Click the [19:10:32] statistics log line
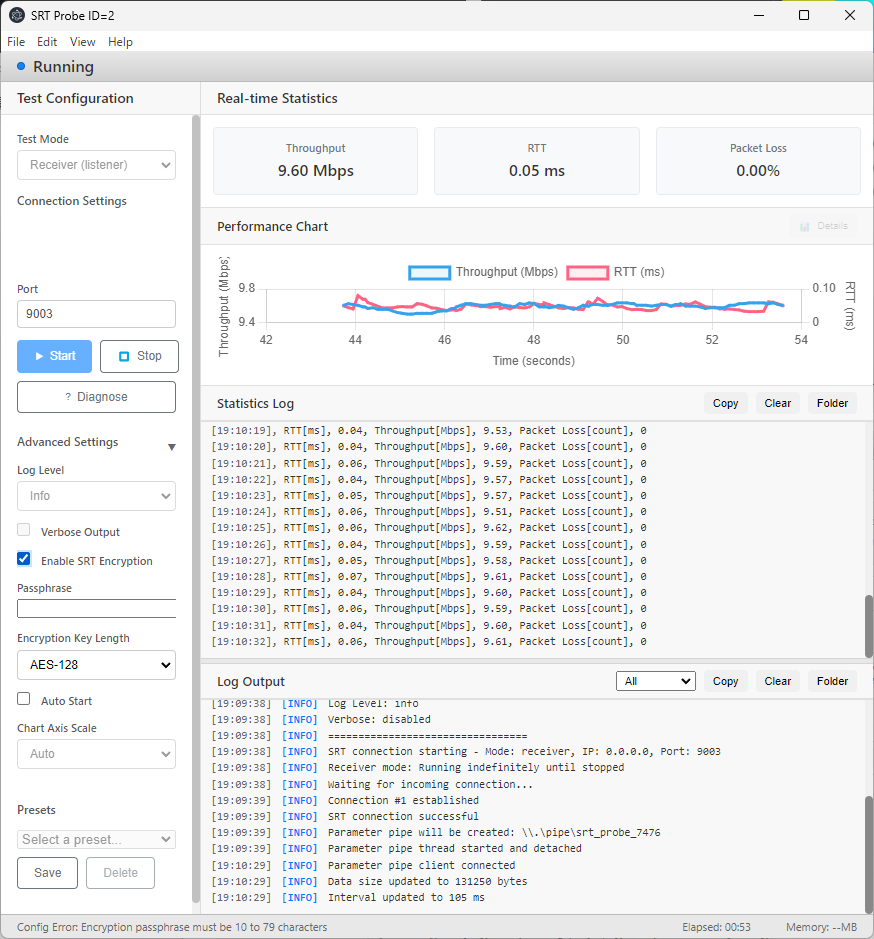Image resolution: width=874 pixels, height=939 pixels. pyautogui.click(x=429, y=641)
